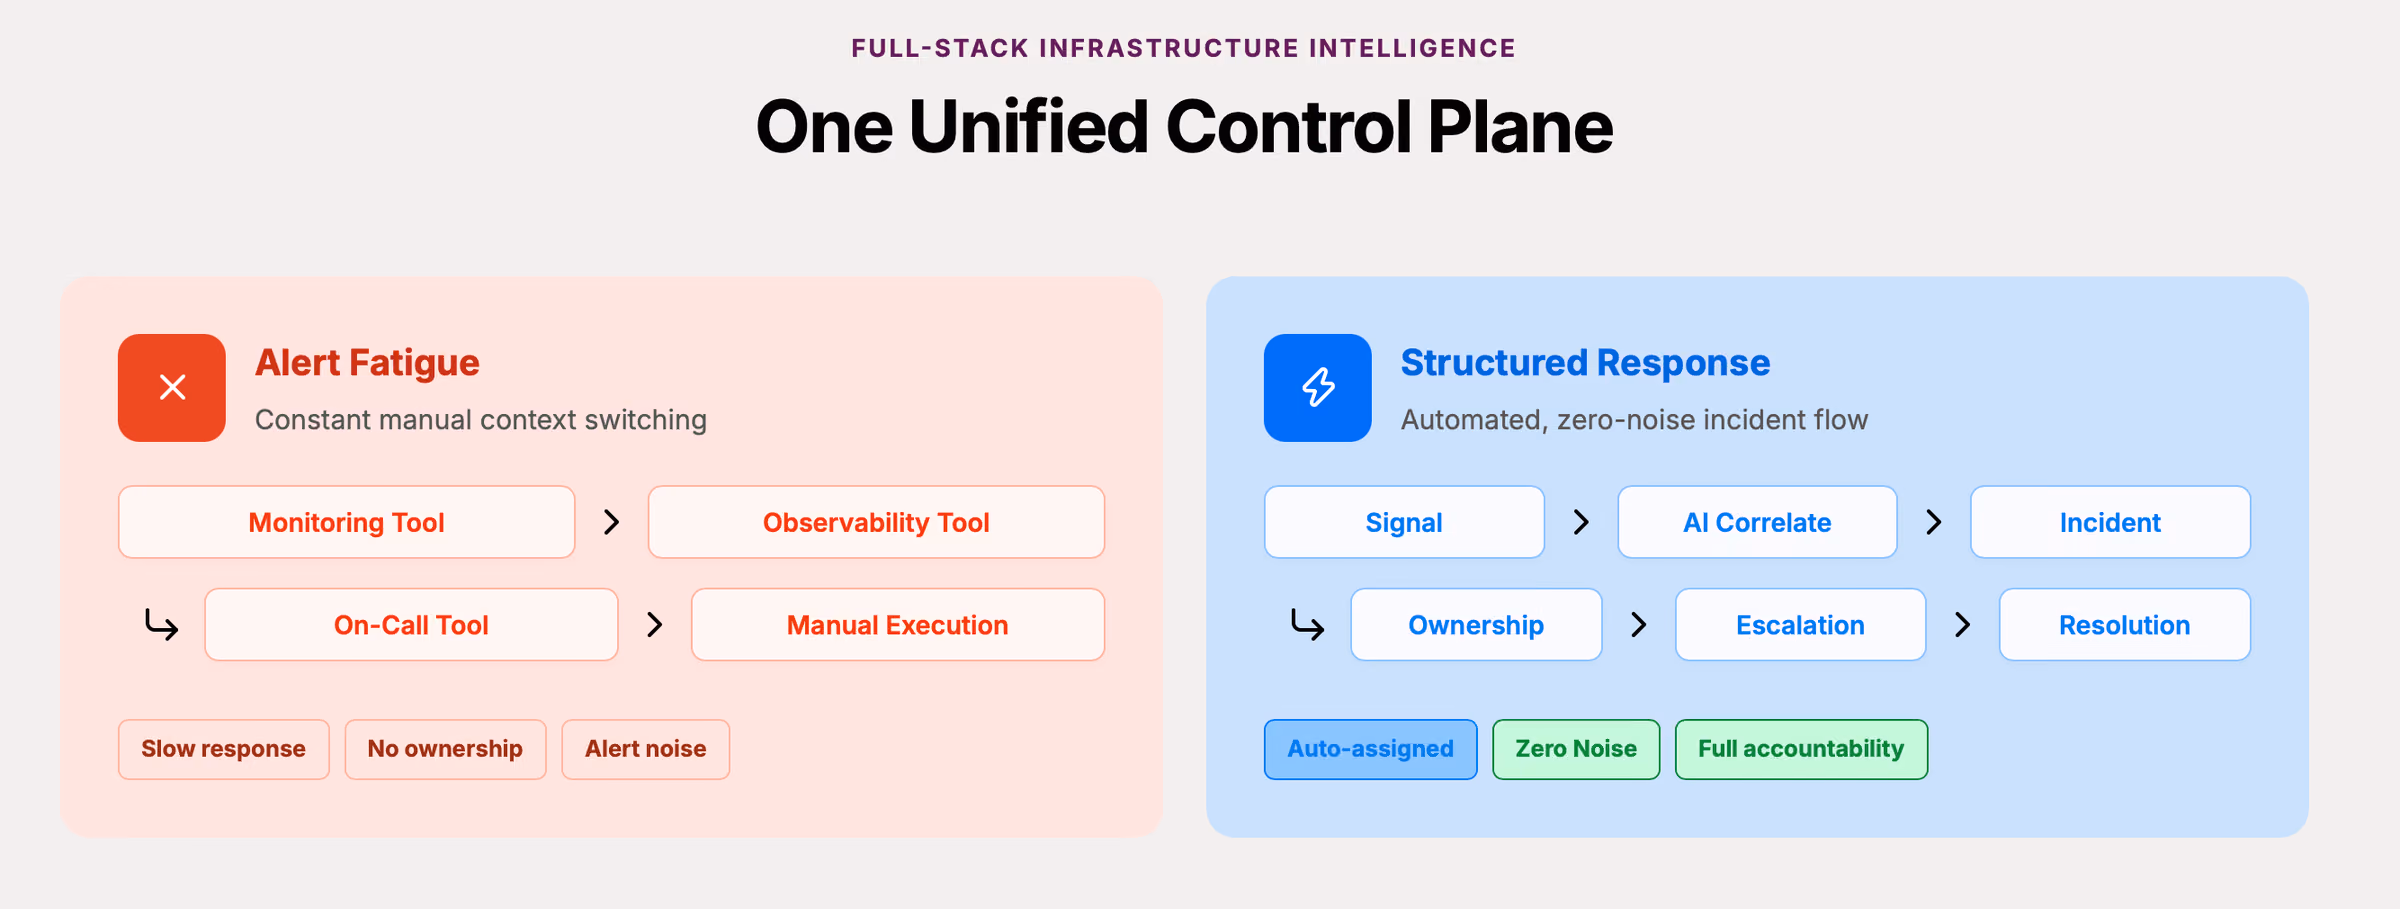Open the AI Correlate step
Viewport: 2400px width, 909px height.
pos(1757,522)
